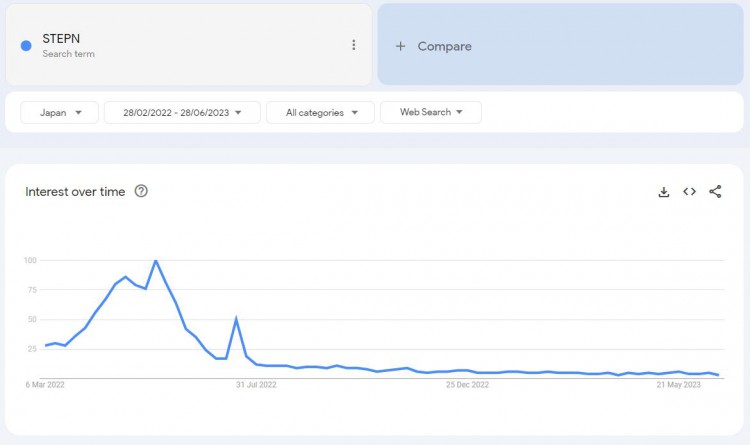Click the 25 Dec 2022 axis label
Viewport: 750px width, 445px height.
tap(467, 384)
